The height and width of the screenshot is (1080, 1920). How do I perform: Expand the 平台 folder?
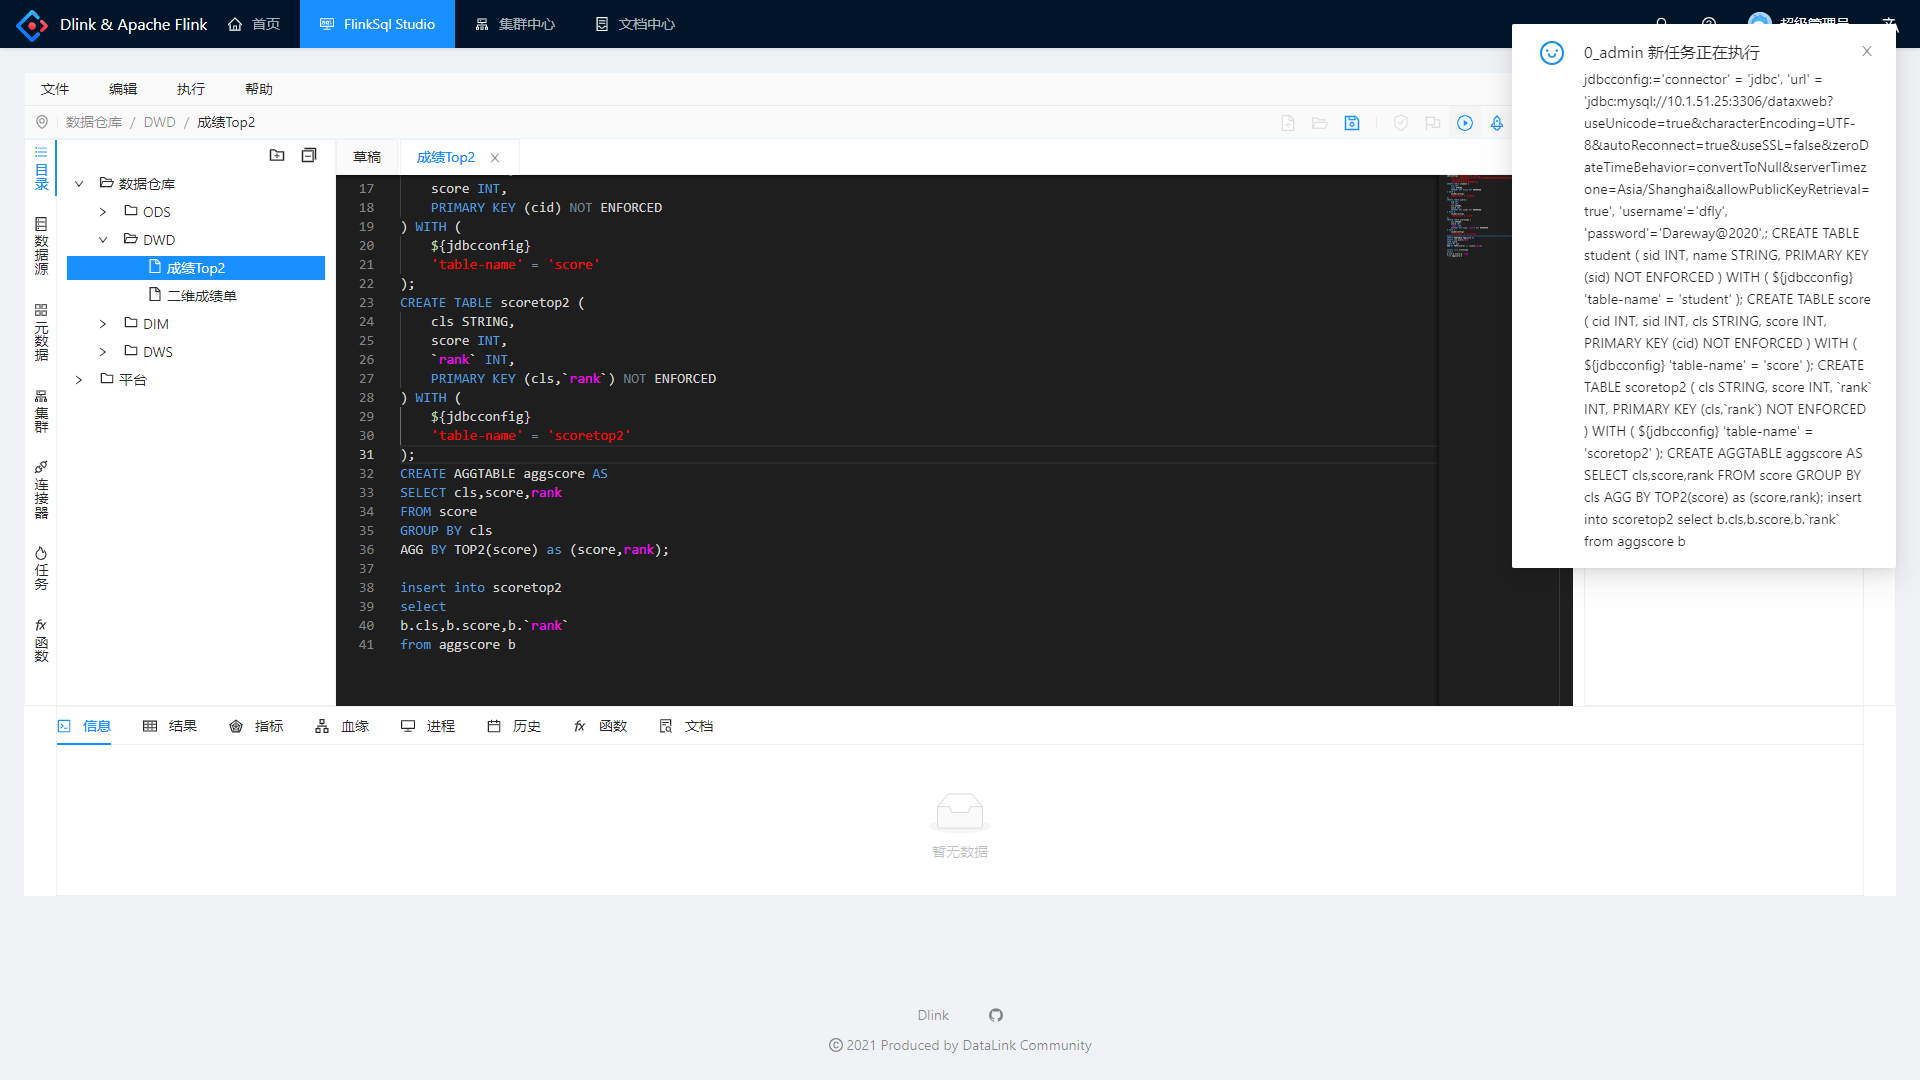pyautogui.click(x=79, y=380)
